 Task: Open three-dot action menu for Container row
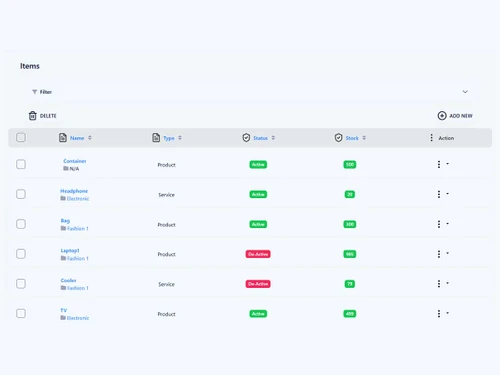[x=439, y=164]
